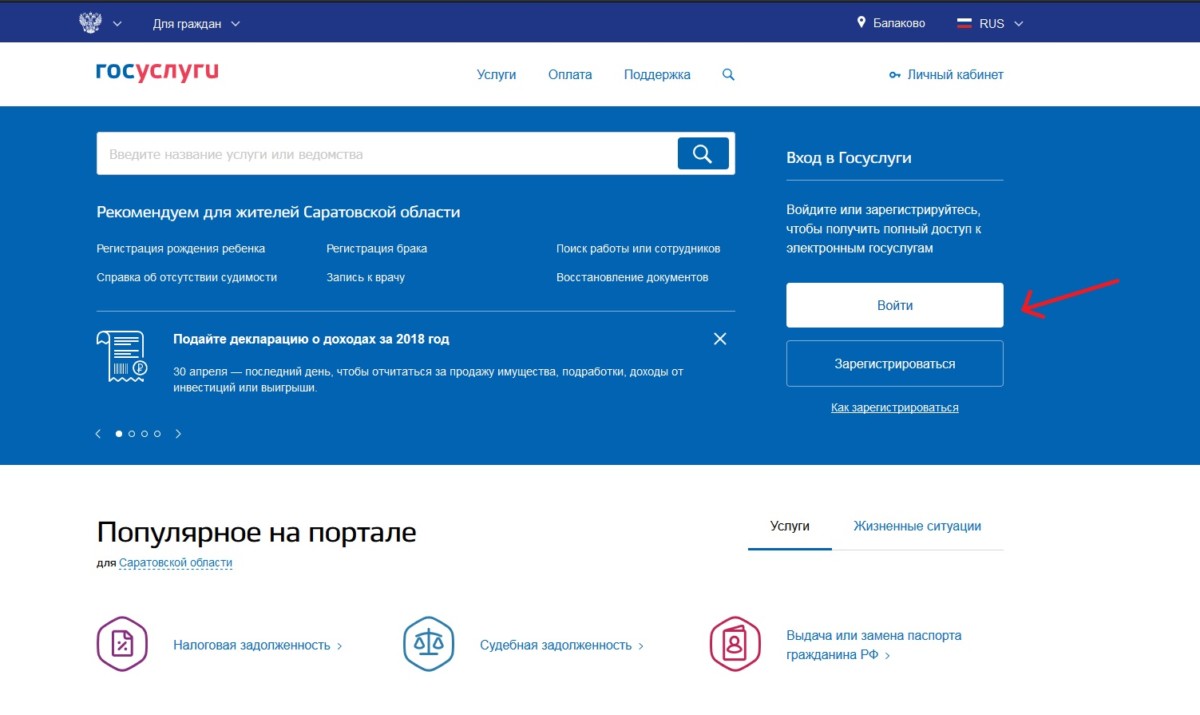This screenshot has height=715, width=1200.
Task: Open the Как зарегистрироваться link
Action: [x=894, y=408]
